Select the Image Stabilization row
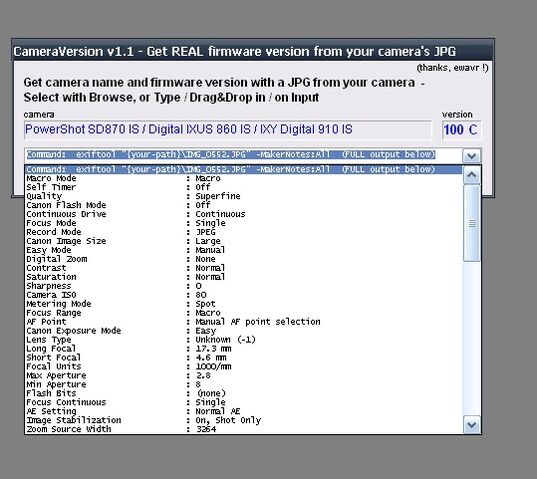The height and width of the screenshot is (479, 537). point(243,420)
